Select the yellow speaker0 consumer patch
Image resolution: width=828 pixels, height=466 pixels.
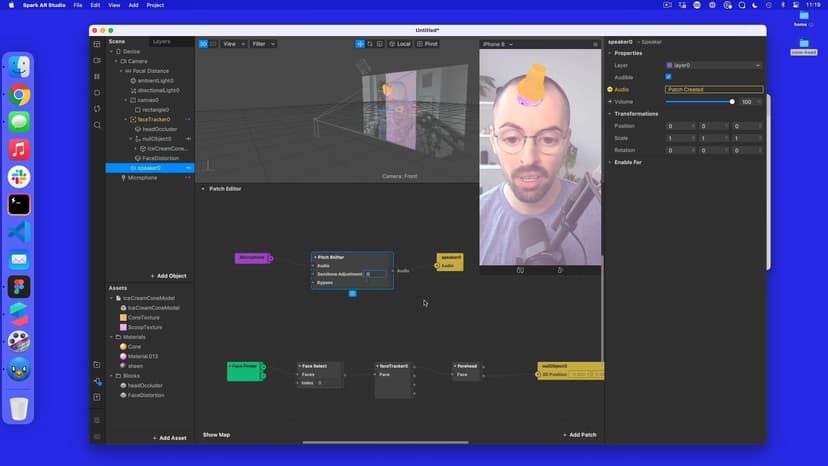450,262
